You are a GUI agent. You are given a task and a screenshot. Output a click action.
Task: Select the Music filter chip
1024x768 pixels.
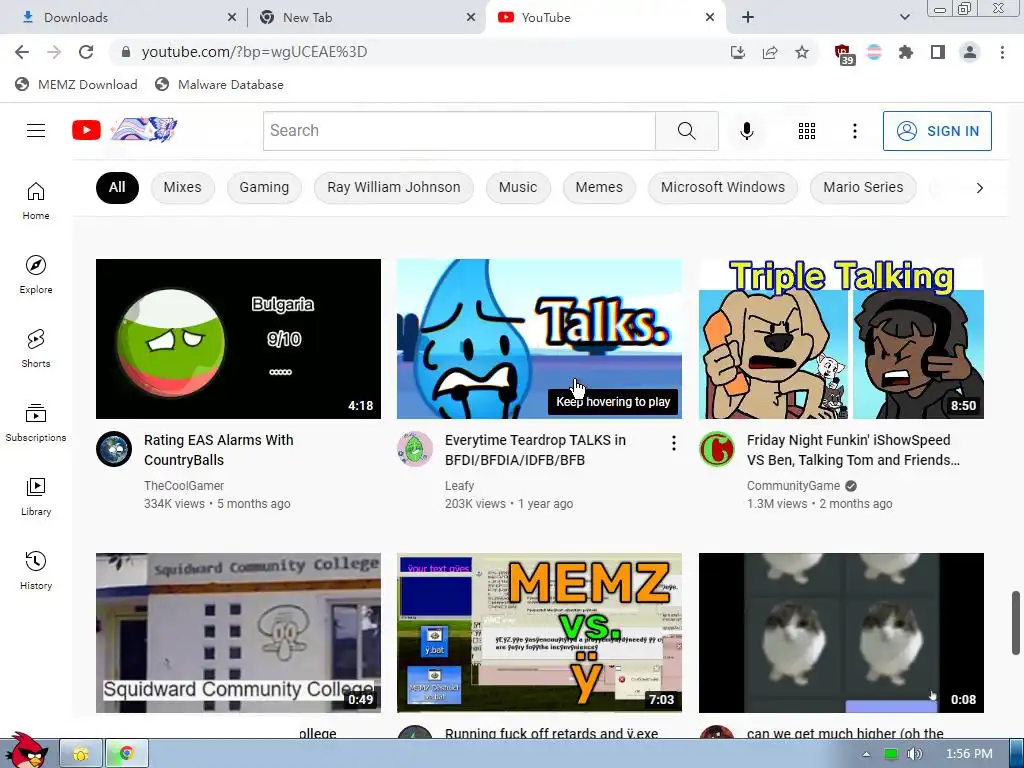518,187
